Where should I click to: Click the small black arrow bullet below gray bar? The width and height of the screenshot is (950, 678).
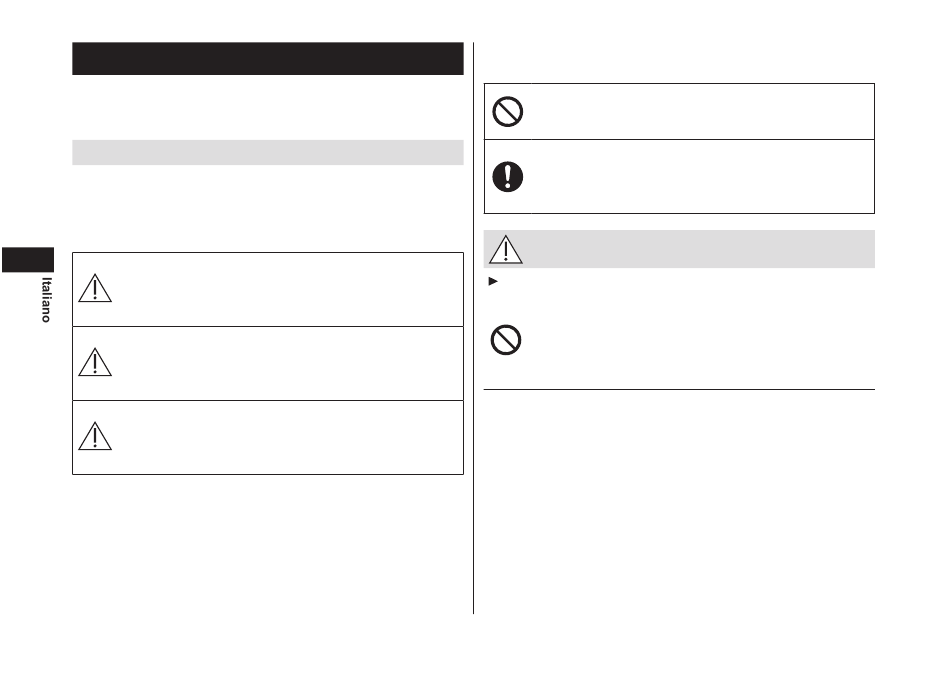coord(493,281)
